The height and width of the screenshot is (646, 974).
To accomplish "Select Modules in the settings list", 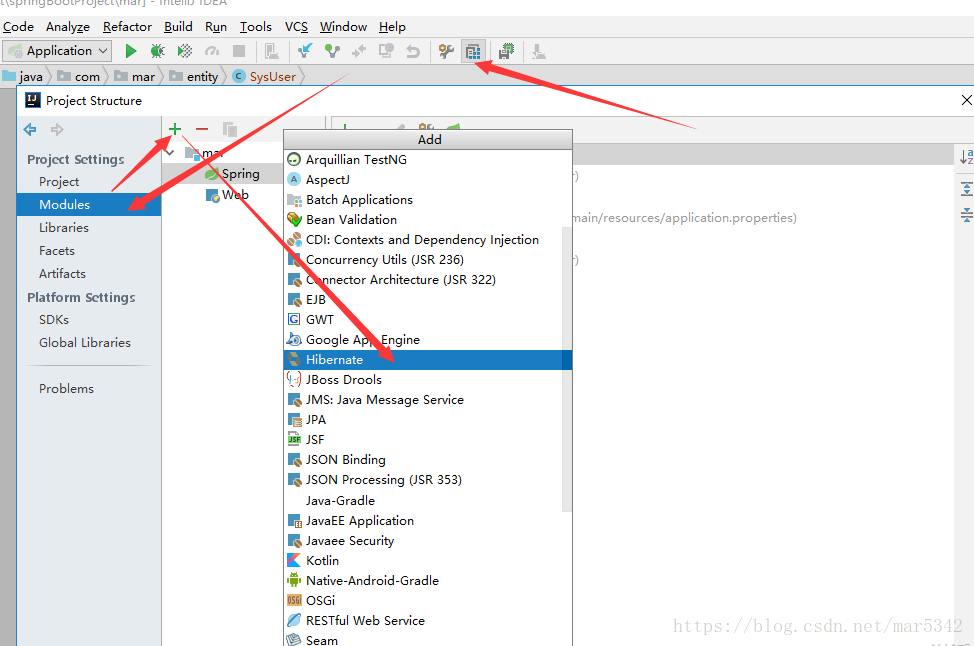I will pyautogui.click(x=89, y=204).
